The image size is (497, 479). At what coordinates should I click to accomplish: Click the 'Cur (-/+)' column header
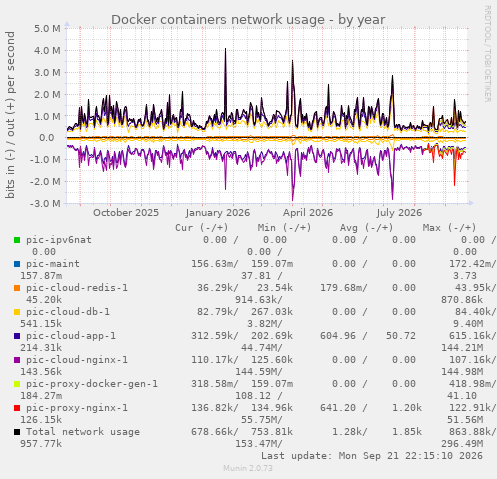coord(202,228)
